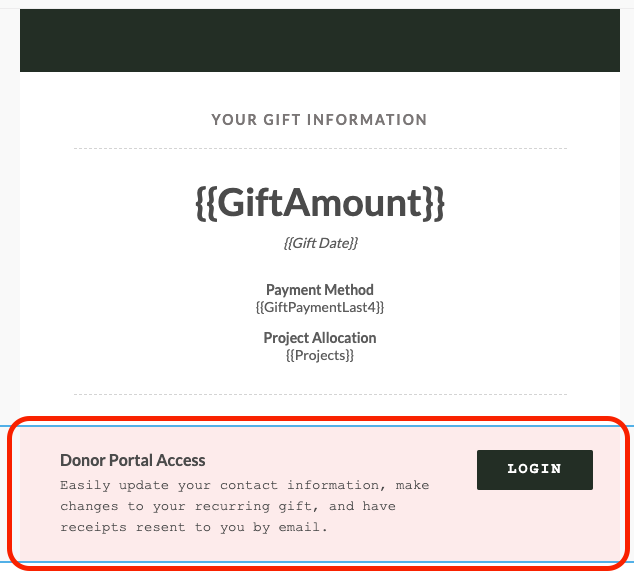The height and width of the screenshot is (573, 634).
Task: Select the Donor Portal Access heading
Action: click(x=133, y=460)
